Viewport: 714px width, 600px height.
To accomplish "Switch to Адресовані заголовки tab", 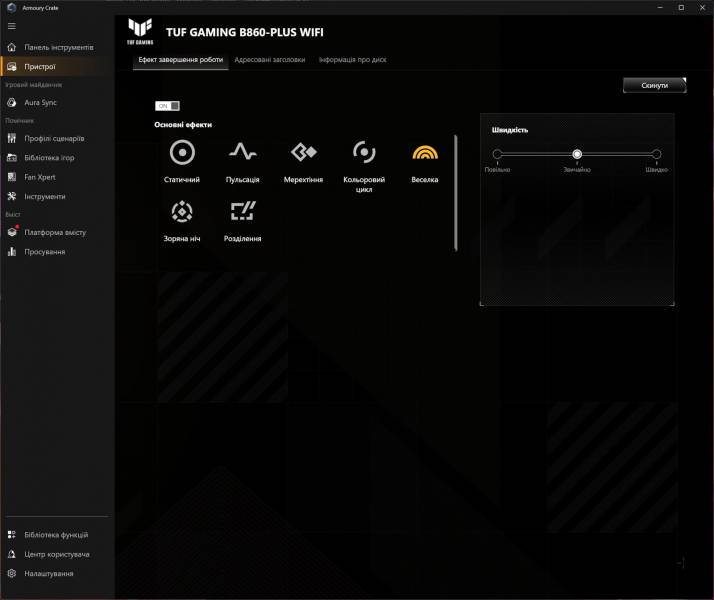I will point(270,60).
